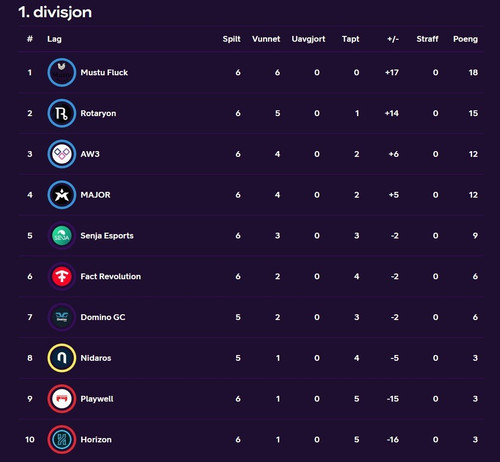Click the Vunnet column header
500x462 pixels.
[x=266, y=39]
